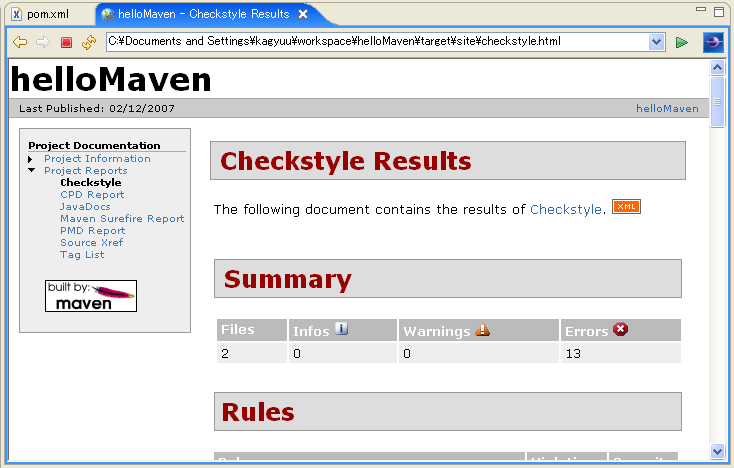Click the Warnings triangle icon in Summary table
The width and height of the screenshot is (734, 468).
pos(482,329)
